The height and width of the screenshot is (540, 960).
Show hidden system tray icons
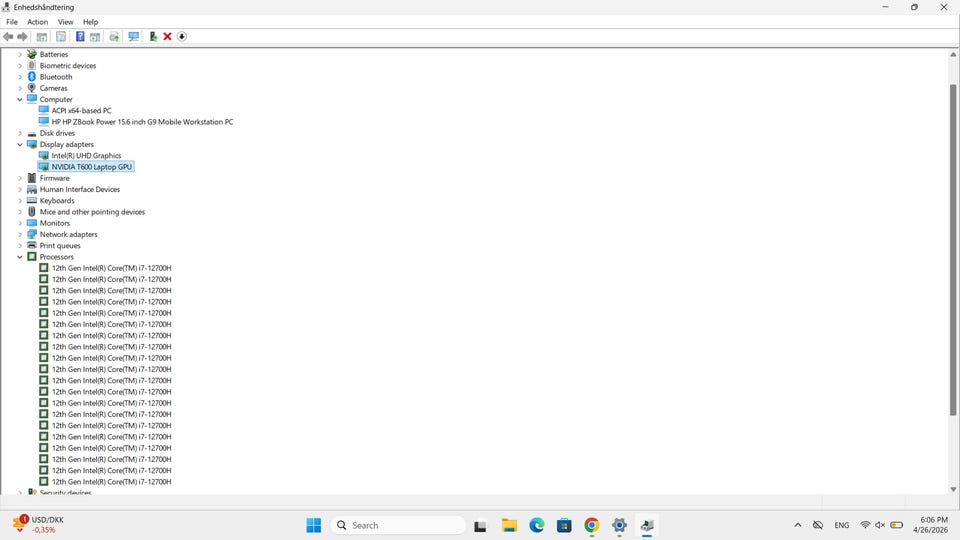tap(798, 525)
